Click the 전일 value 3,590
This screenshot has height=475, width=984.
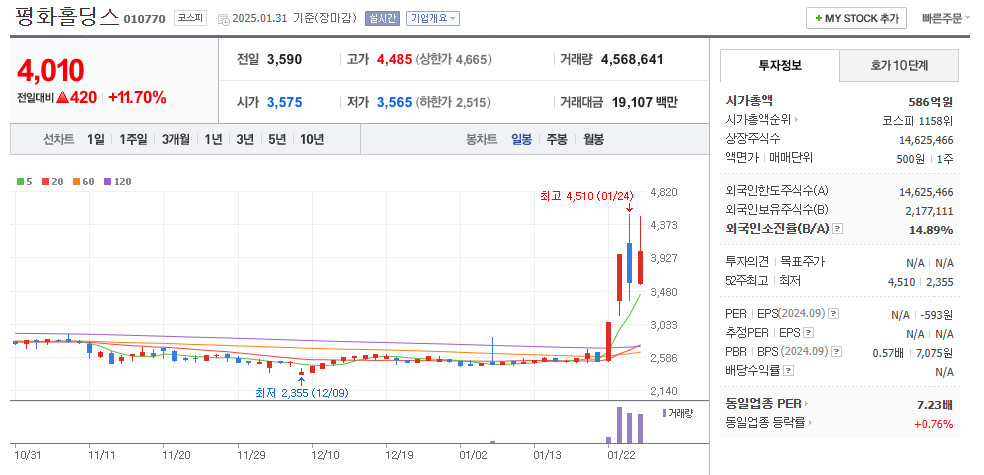point(284,60)
